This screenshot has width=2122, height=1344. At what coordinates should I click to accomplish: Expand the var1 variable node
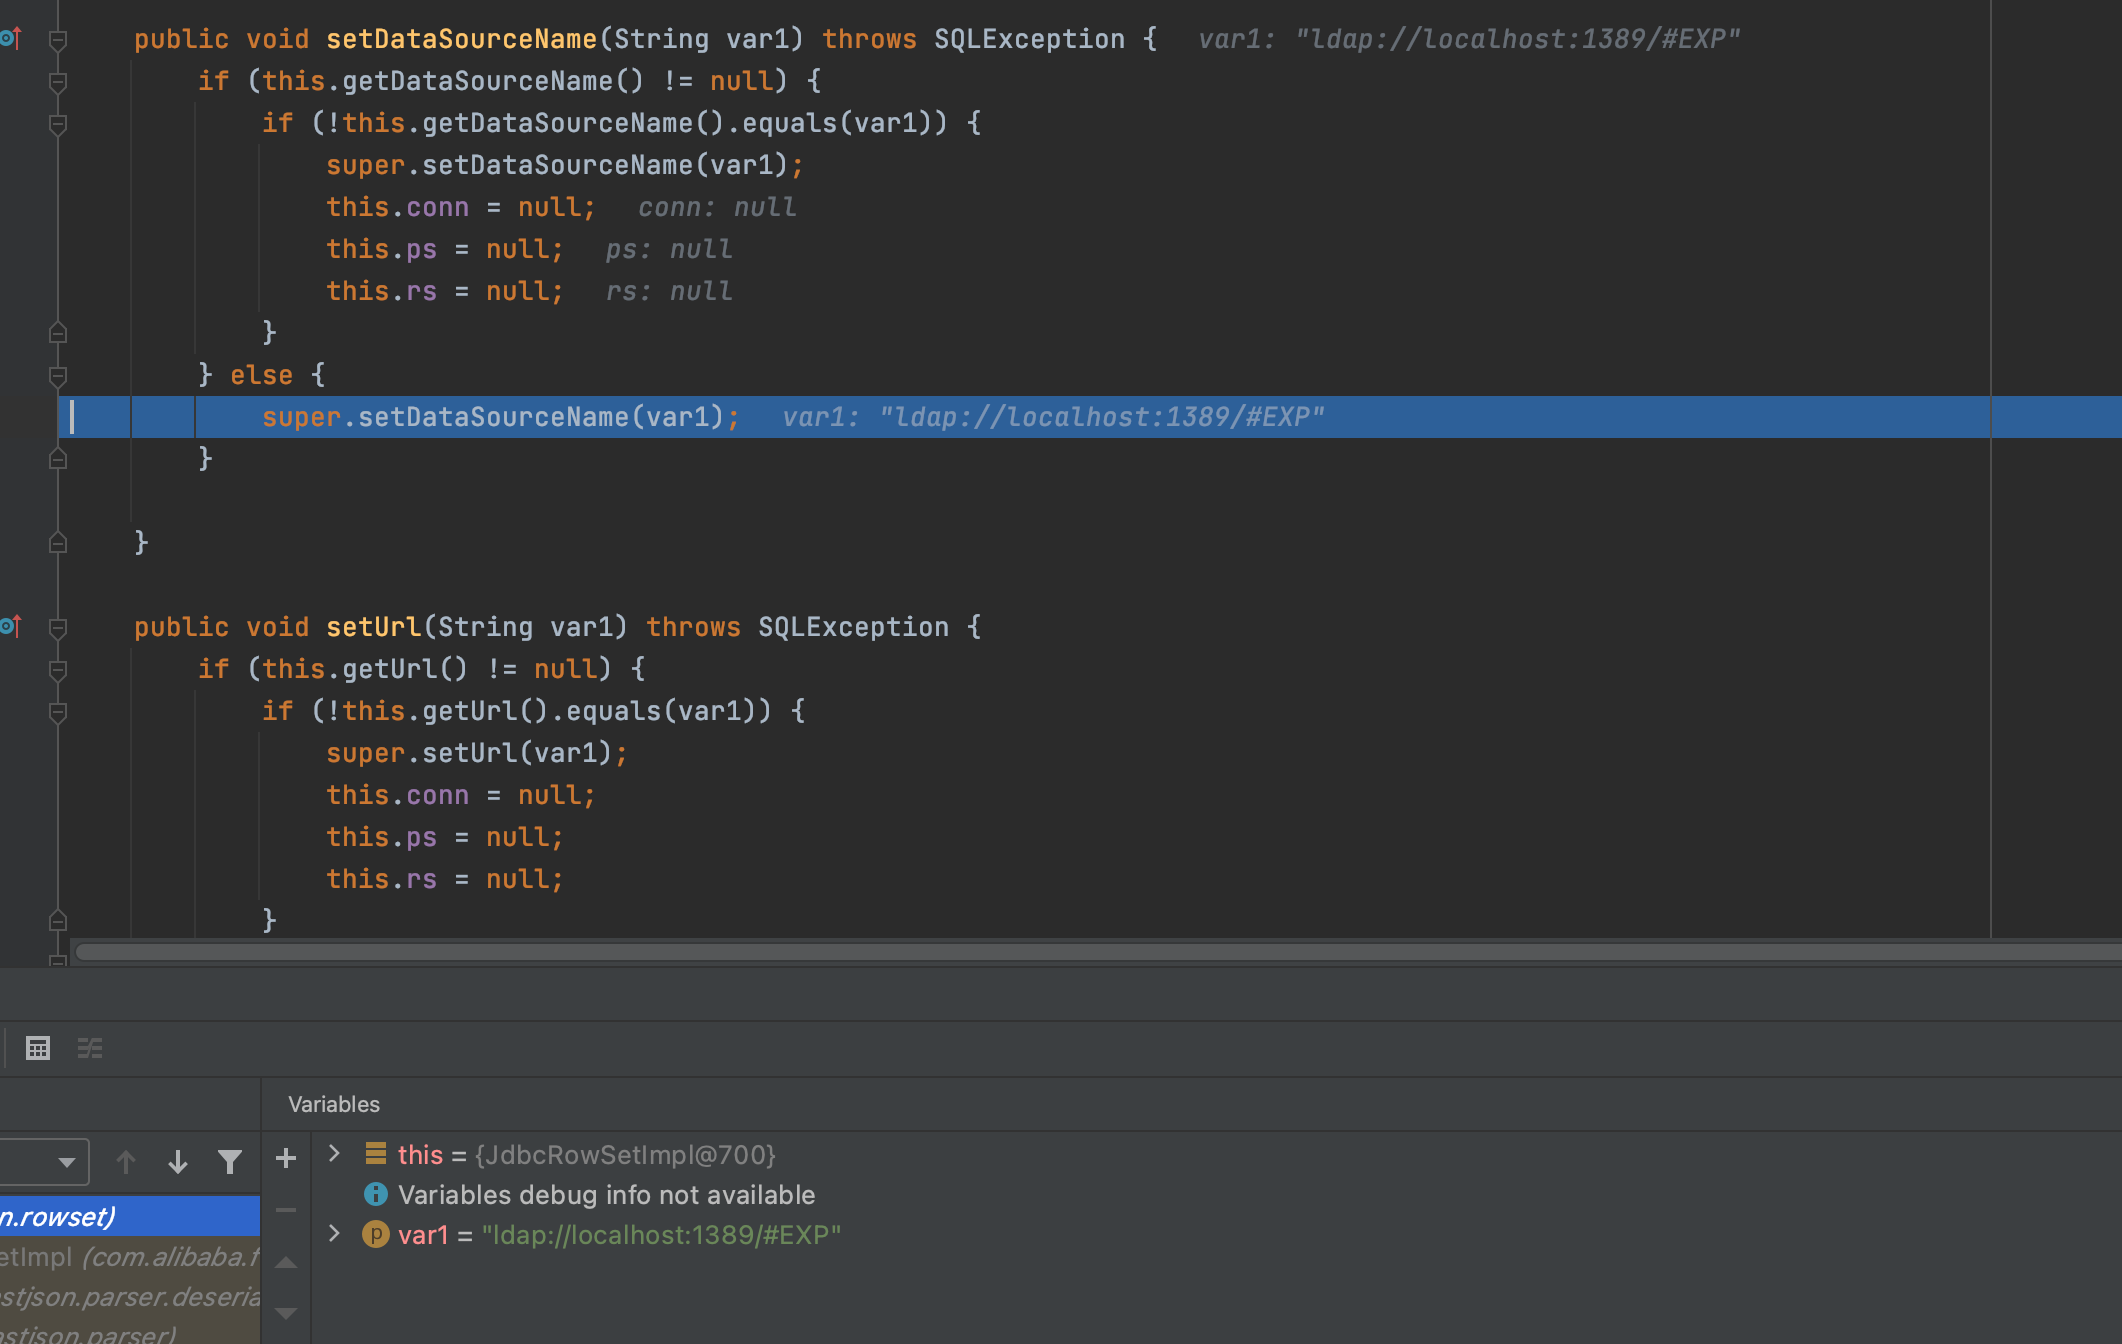[x=335, y=1234]
